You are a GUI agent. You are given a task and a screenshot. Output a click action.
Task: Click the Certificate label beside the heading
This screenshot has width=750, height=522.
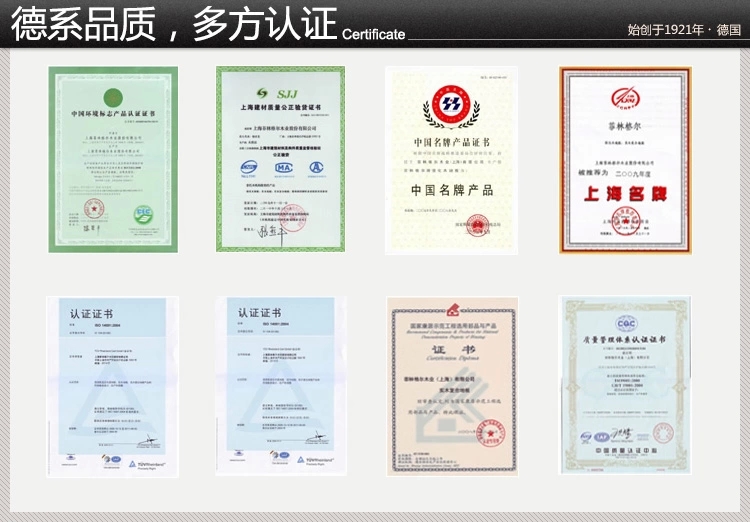(374, 35)
